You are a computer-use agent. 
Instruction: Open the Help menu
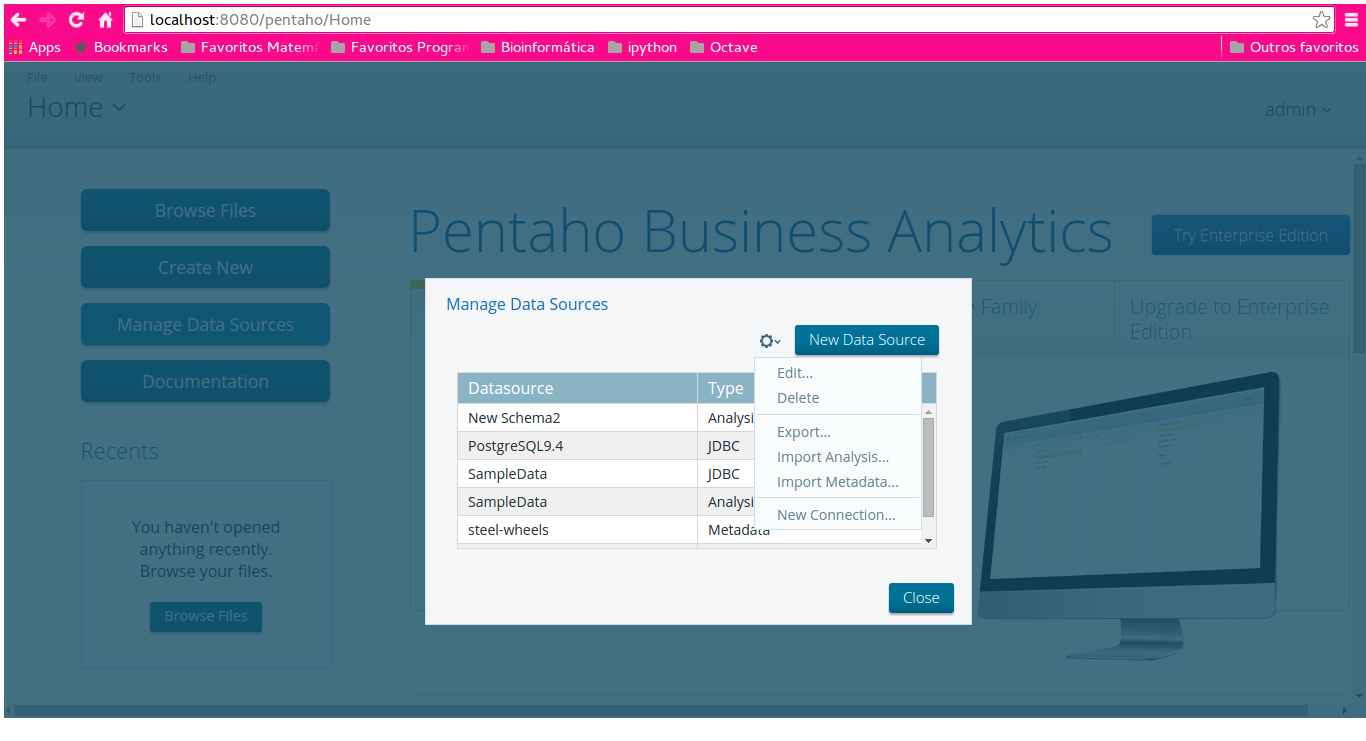point(202,77)
